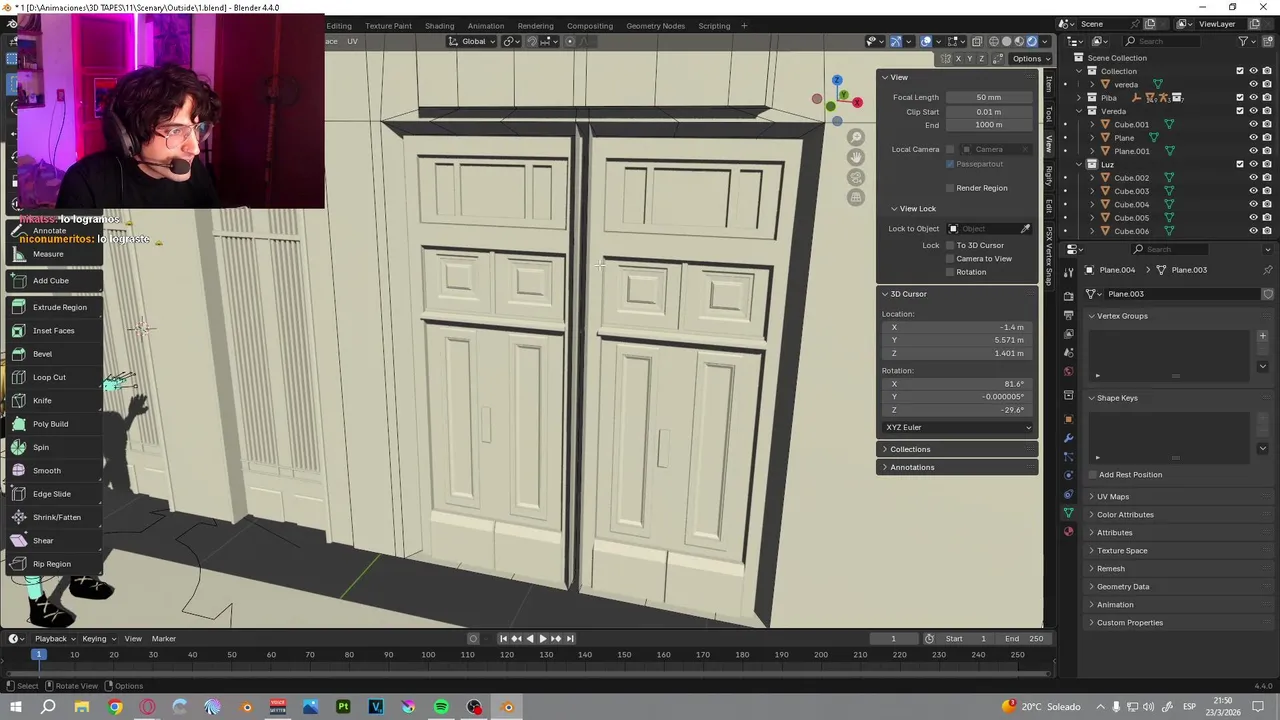Open the Global transform orientation dropdown
Image resolution: width=1280 pixels, height=720 pixels.
[x=472, y=41]
